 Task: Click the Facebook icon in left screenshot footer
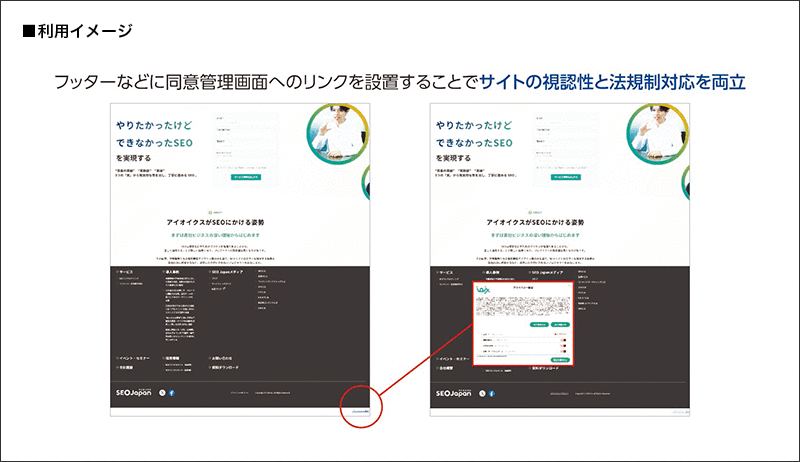pyautogui.click(x=171, y=393)
